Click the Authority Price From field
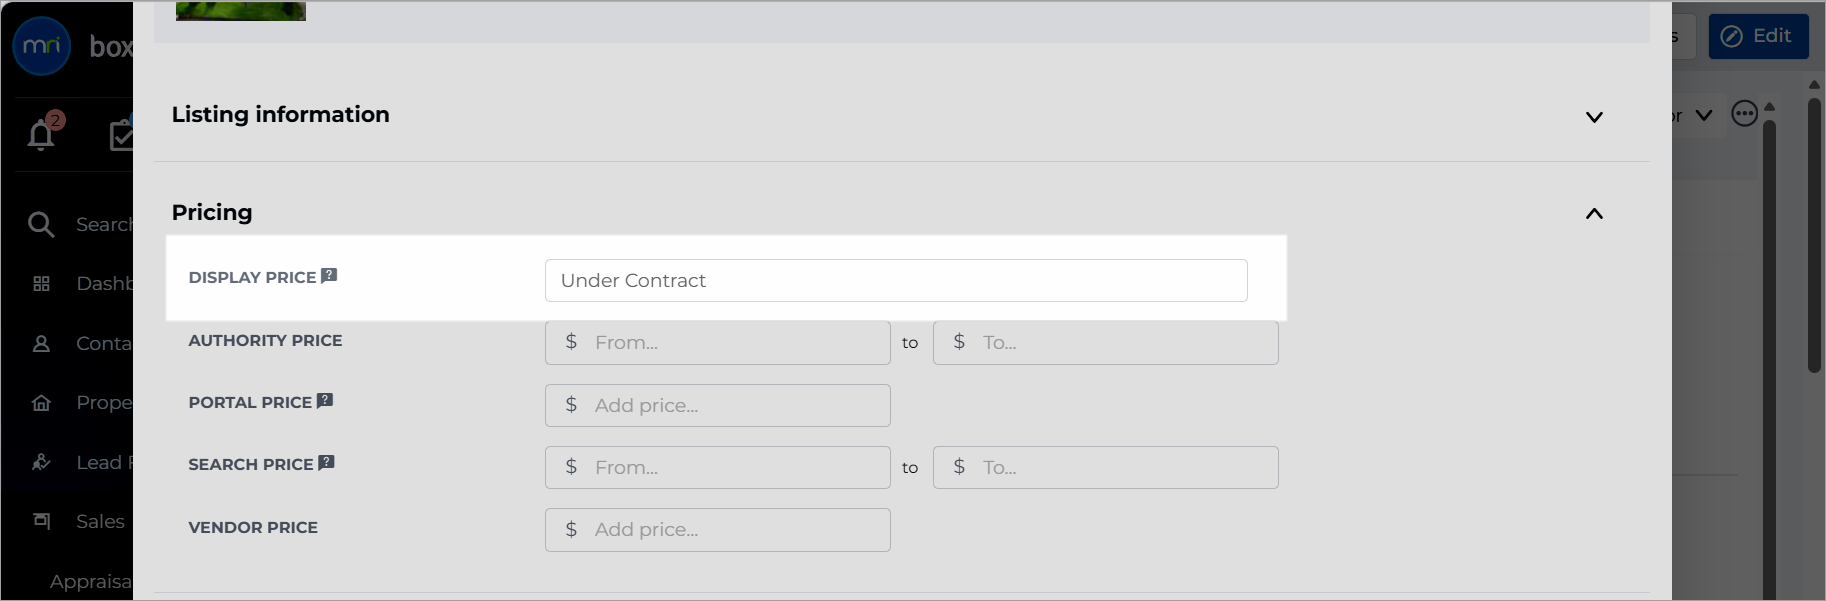This screenshot has width=1826, height=601. (x=718, y=343)
